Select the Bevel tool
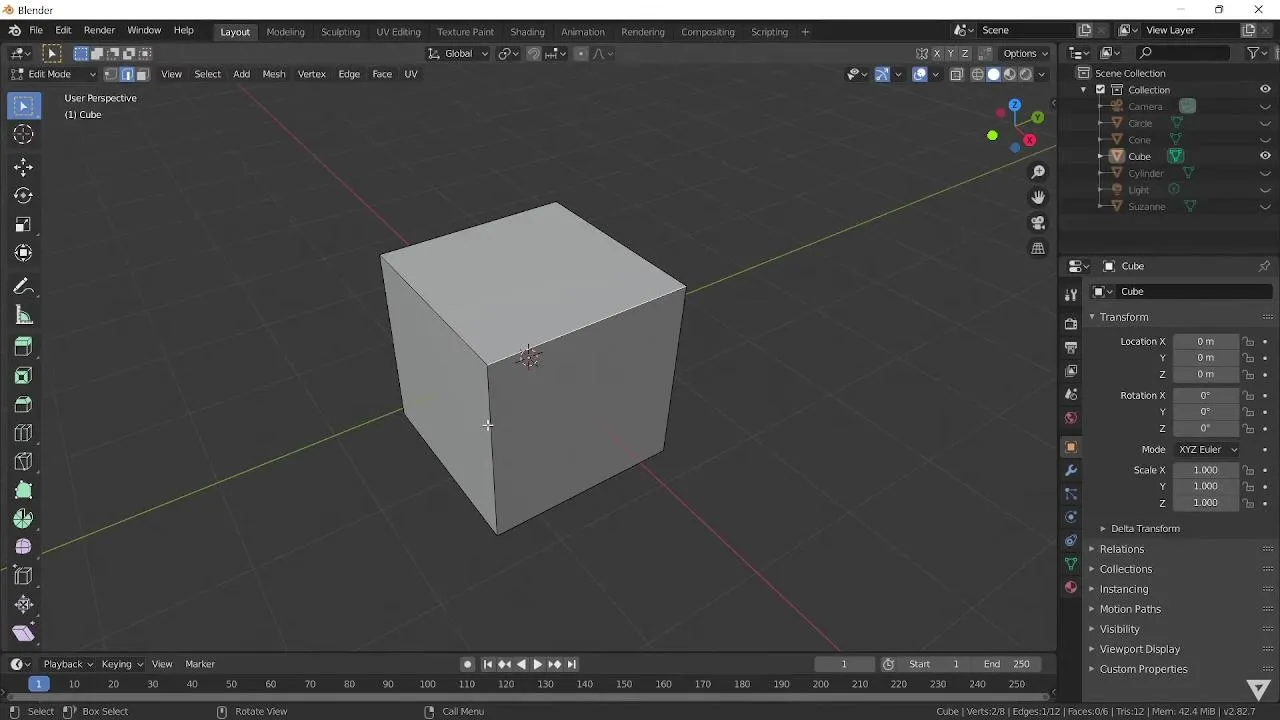This screenshot has height=720, width=1280. tap(24, 405)
